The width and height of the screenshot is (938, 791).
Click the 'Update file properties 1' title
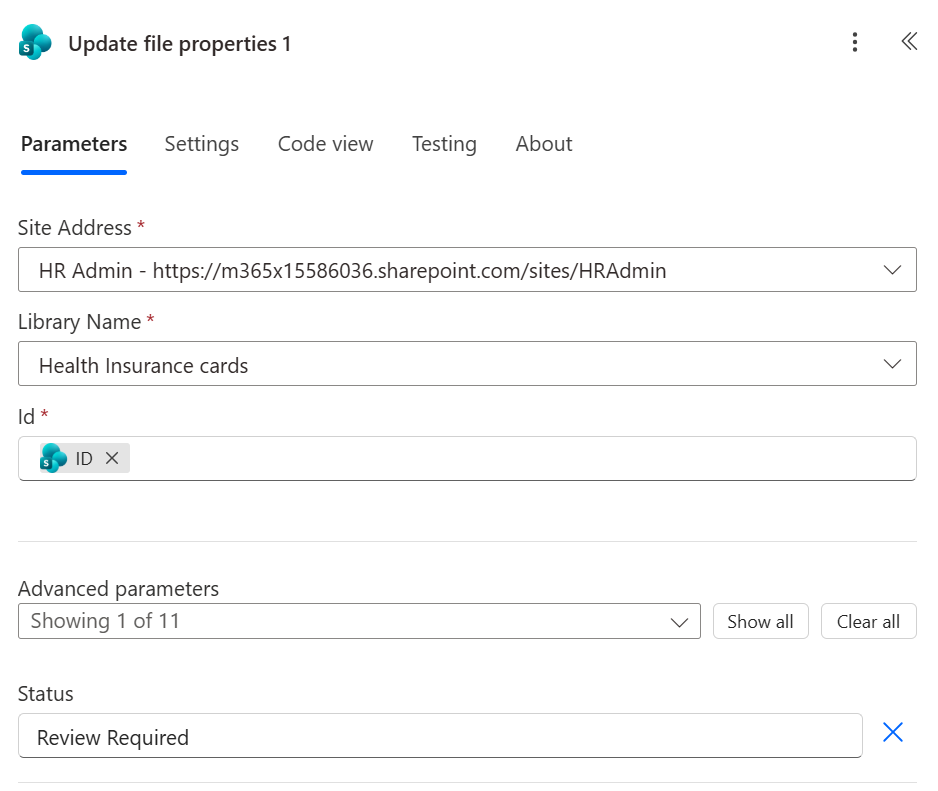click(179, 44)
